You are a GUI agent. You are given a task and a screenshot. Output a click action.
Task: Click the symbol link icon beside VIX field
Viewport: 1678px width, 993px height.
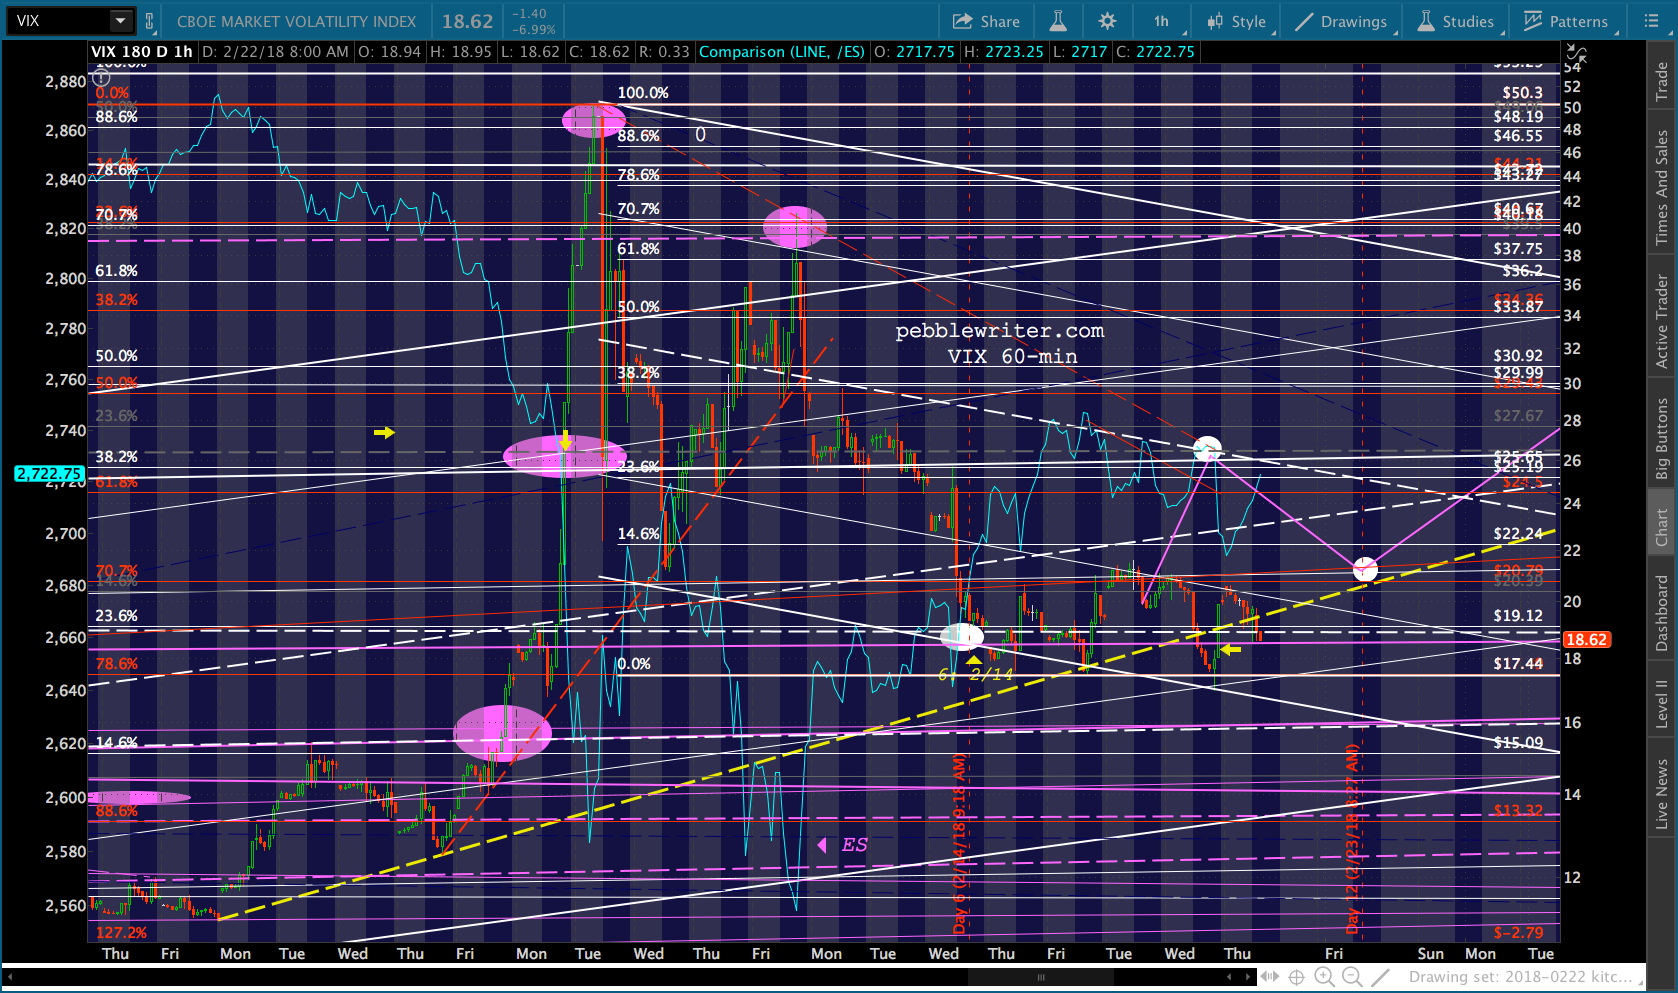point(150,21)
